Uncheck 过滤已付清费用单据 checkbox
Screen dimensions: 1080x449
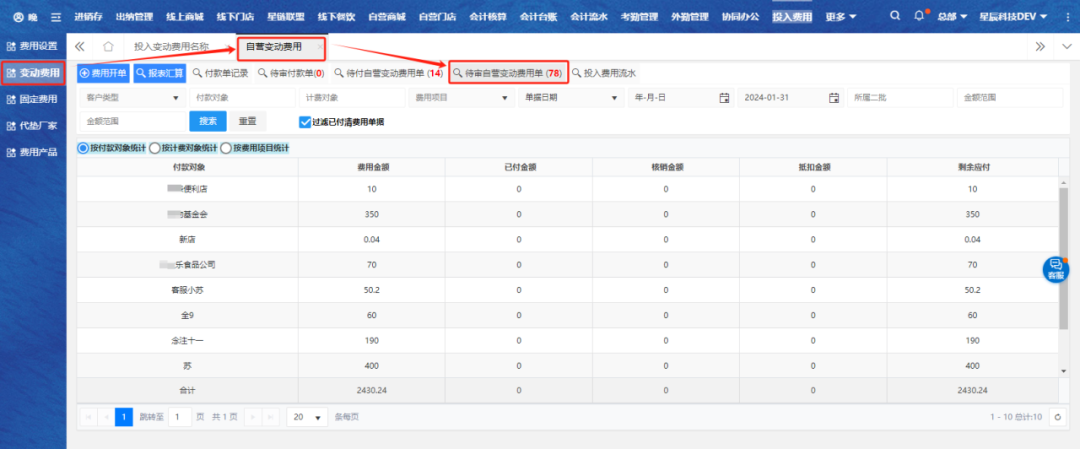(305, 122)
